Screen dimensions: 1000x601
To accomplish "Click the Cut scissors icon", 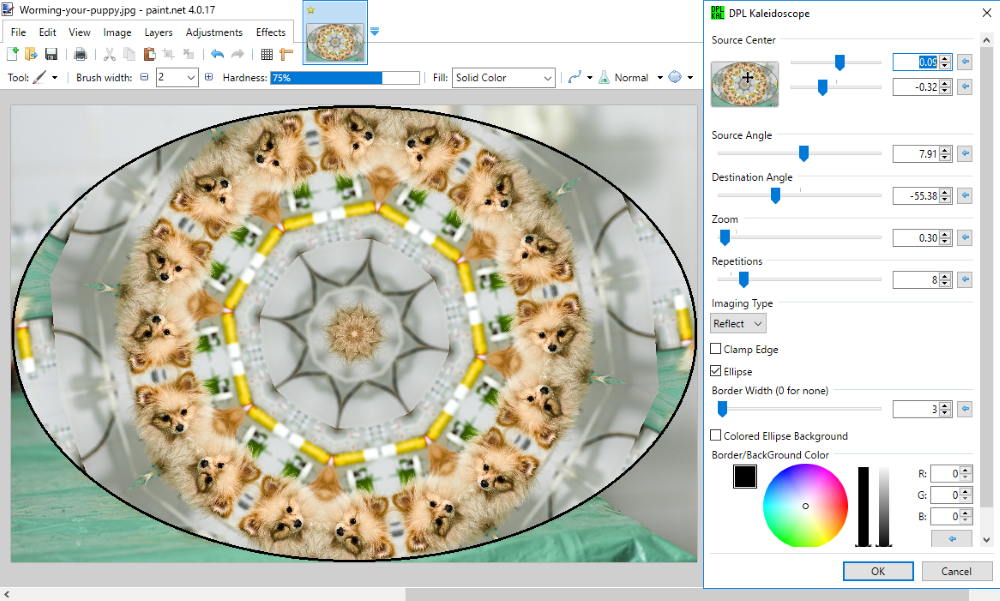I will click(110, 55).
